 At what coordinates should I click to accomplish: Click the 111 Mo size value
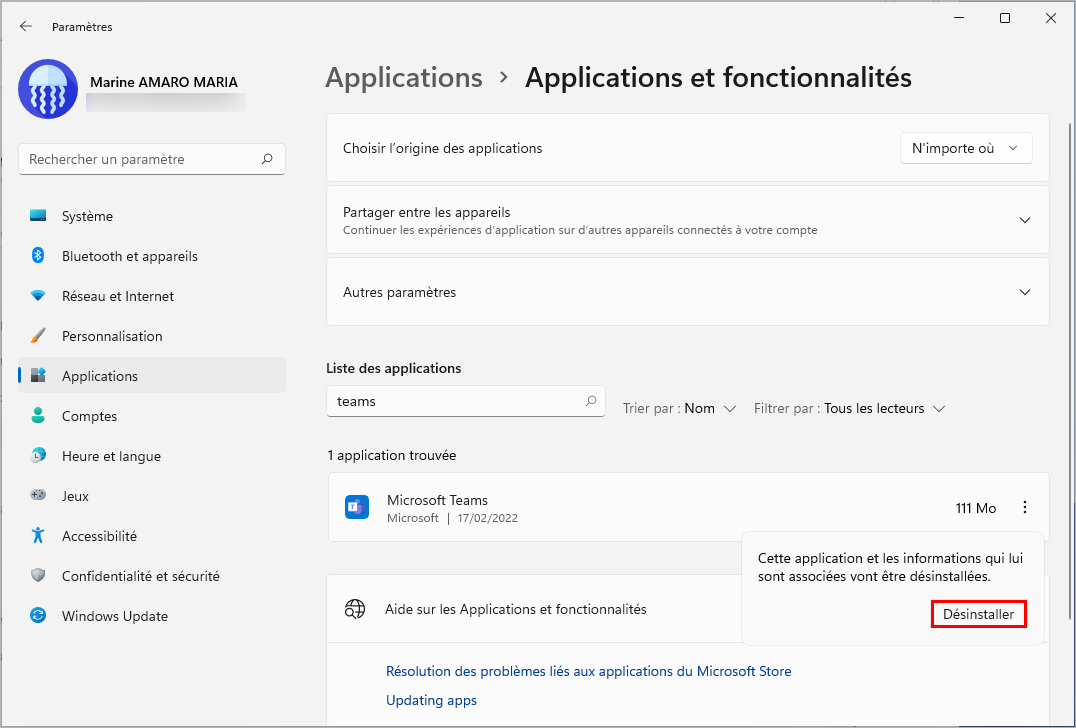pos(976,508)
